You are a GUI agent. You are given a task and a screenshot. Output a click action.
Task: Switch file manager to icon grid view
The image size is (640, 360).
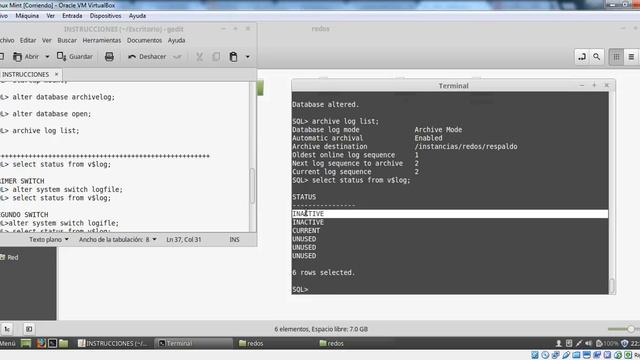pyautogui.click(x=616, y=57)
